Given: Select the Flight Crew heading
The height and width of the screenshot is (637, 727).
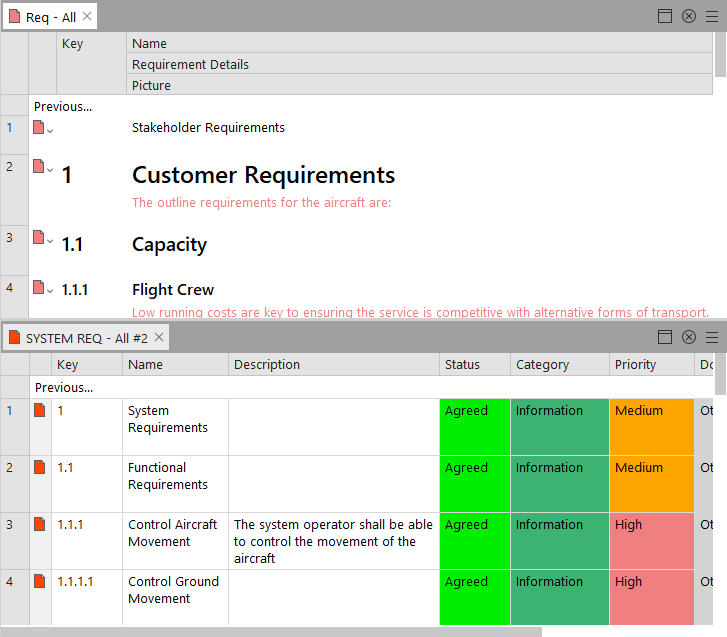Looking at the screenshot, I should tap(173, 290).
